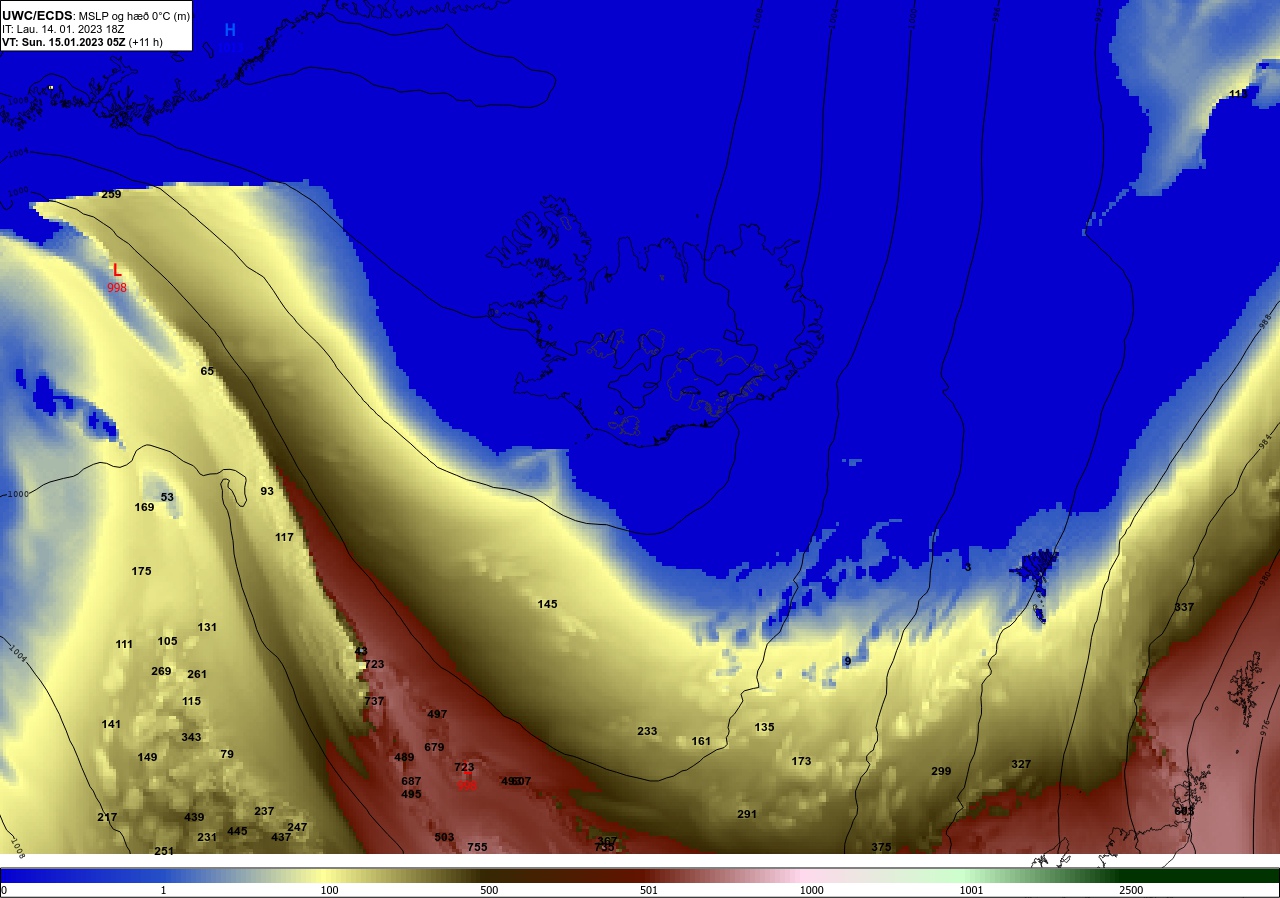Click the map value 737
1280x898 pixels.
[x=374, y=701]
